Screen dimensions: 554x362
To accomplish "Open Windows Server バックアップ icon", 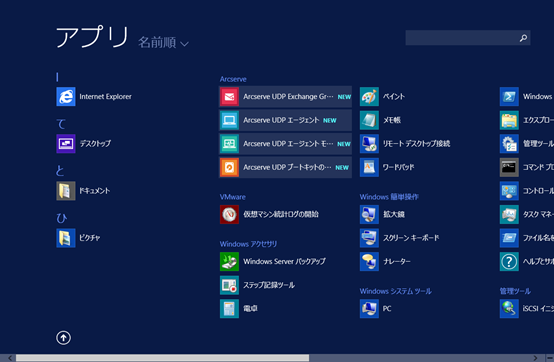I will [x=229, y=261].
